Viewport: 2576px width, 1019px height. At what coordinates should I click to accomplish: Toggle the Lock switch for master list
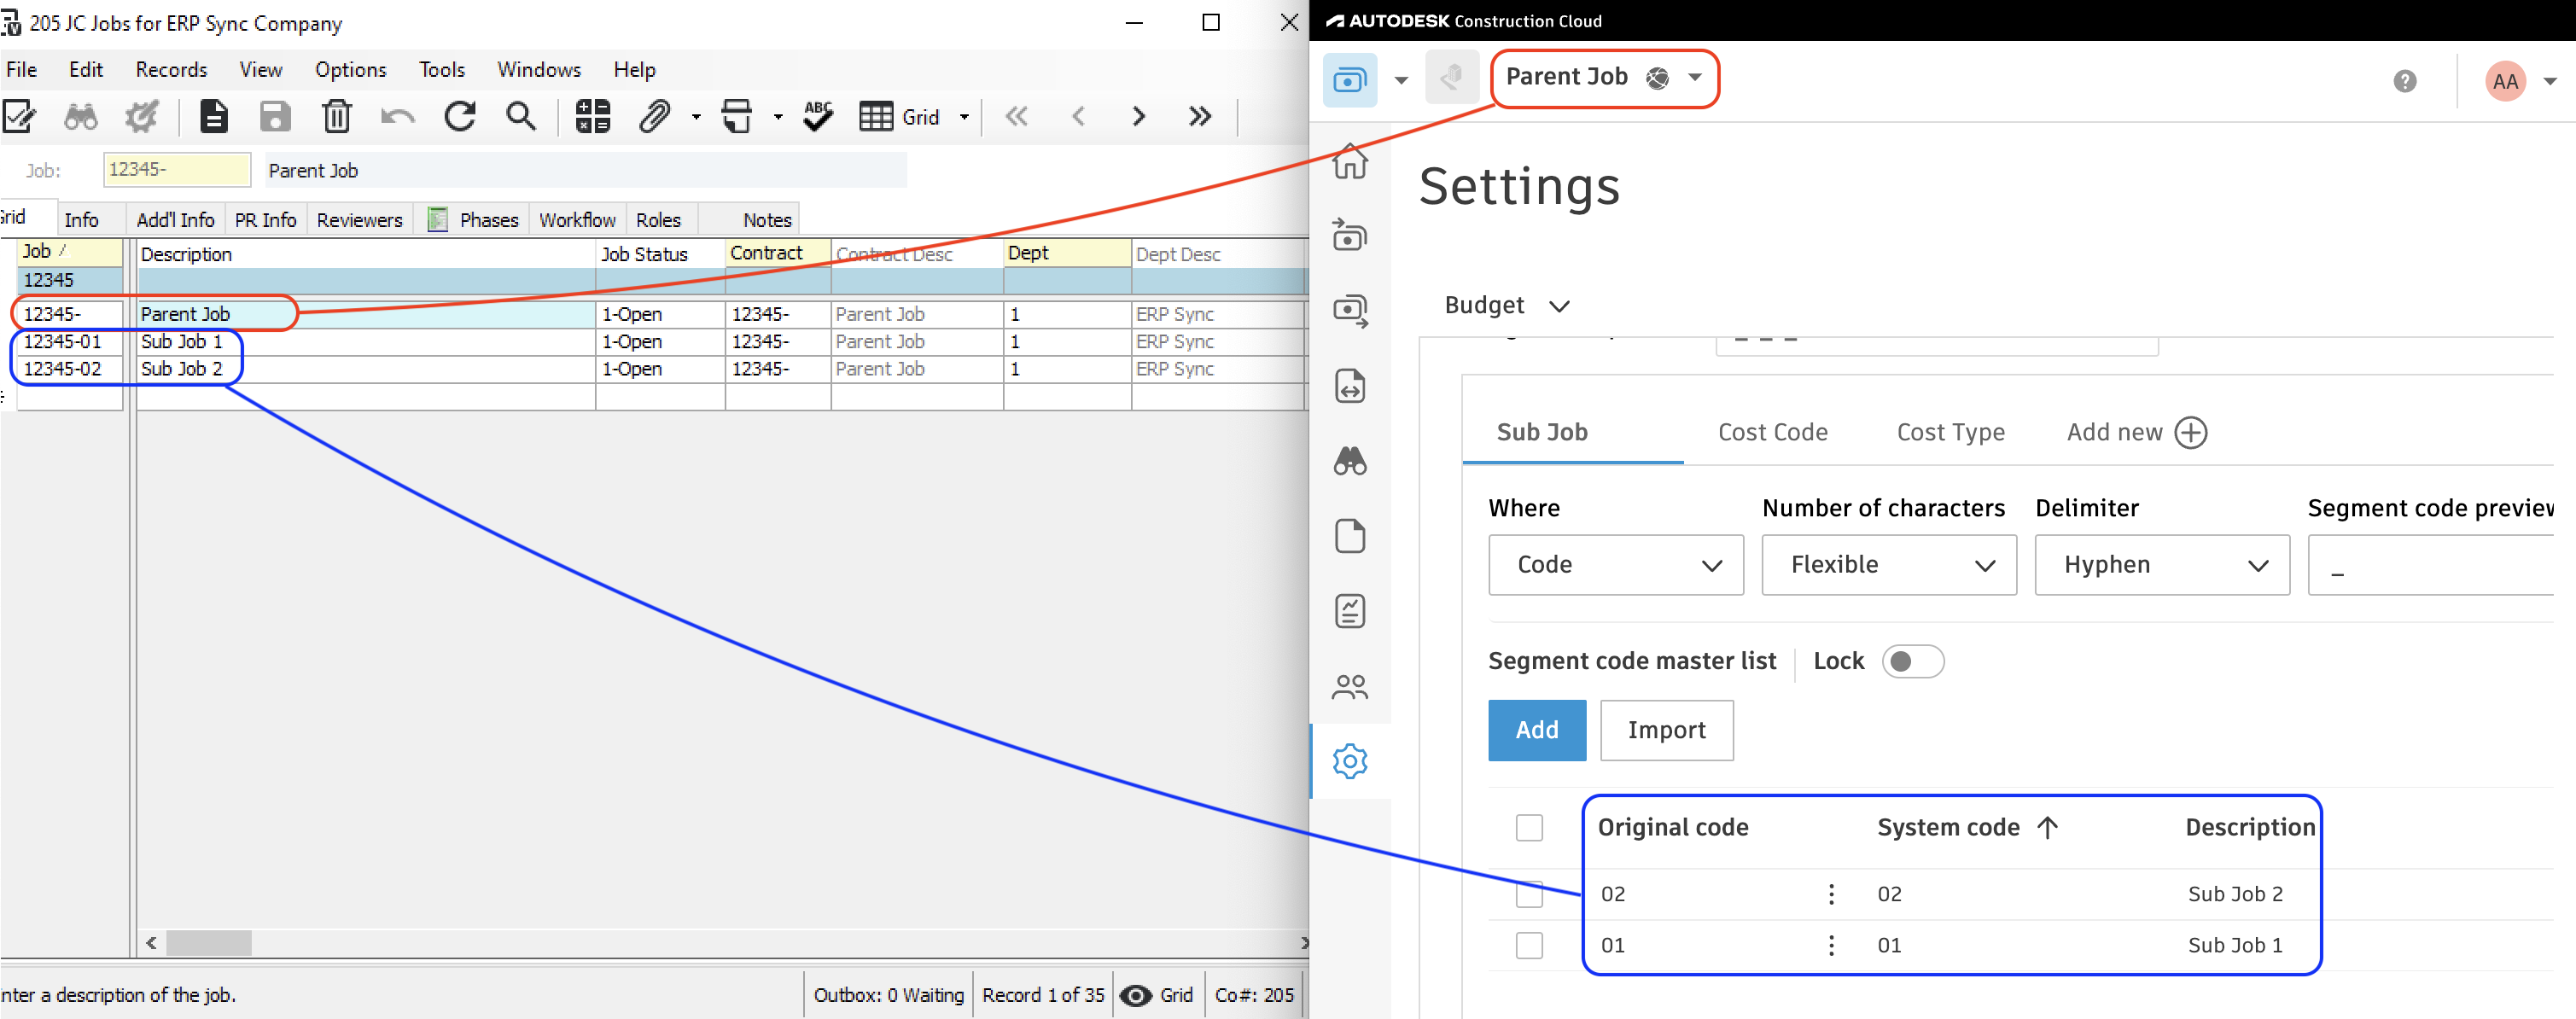click(1912, 661)
